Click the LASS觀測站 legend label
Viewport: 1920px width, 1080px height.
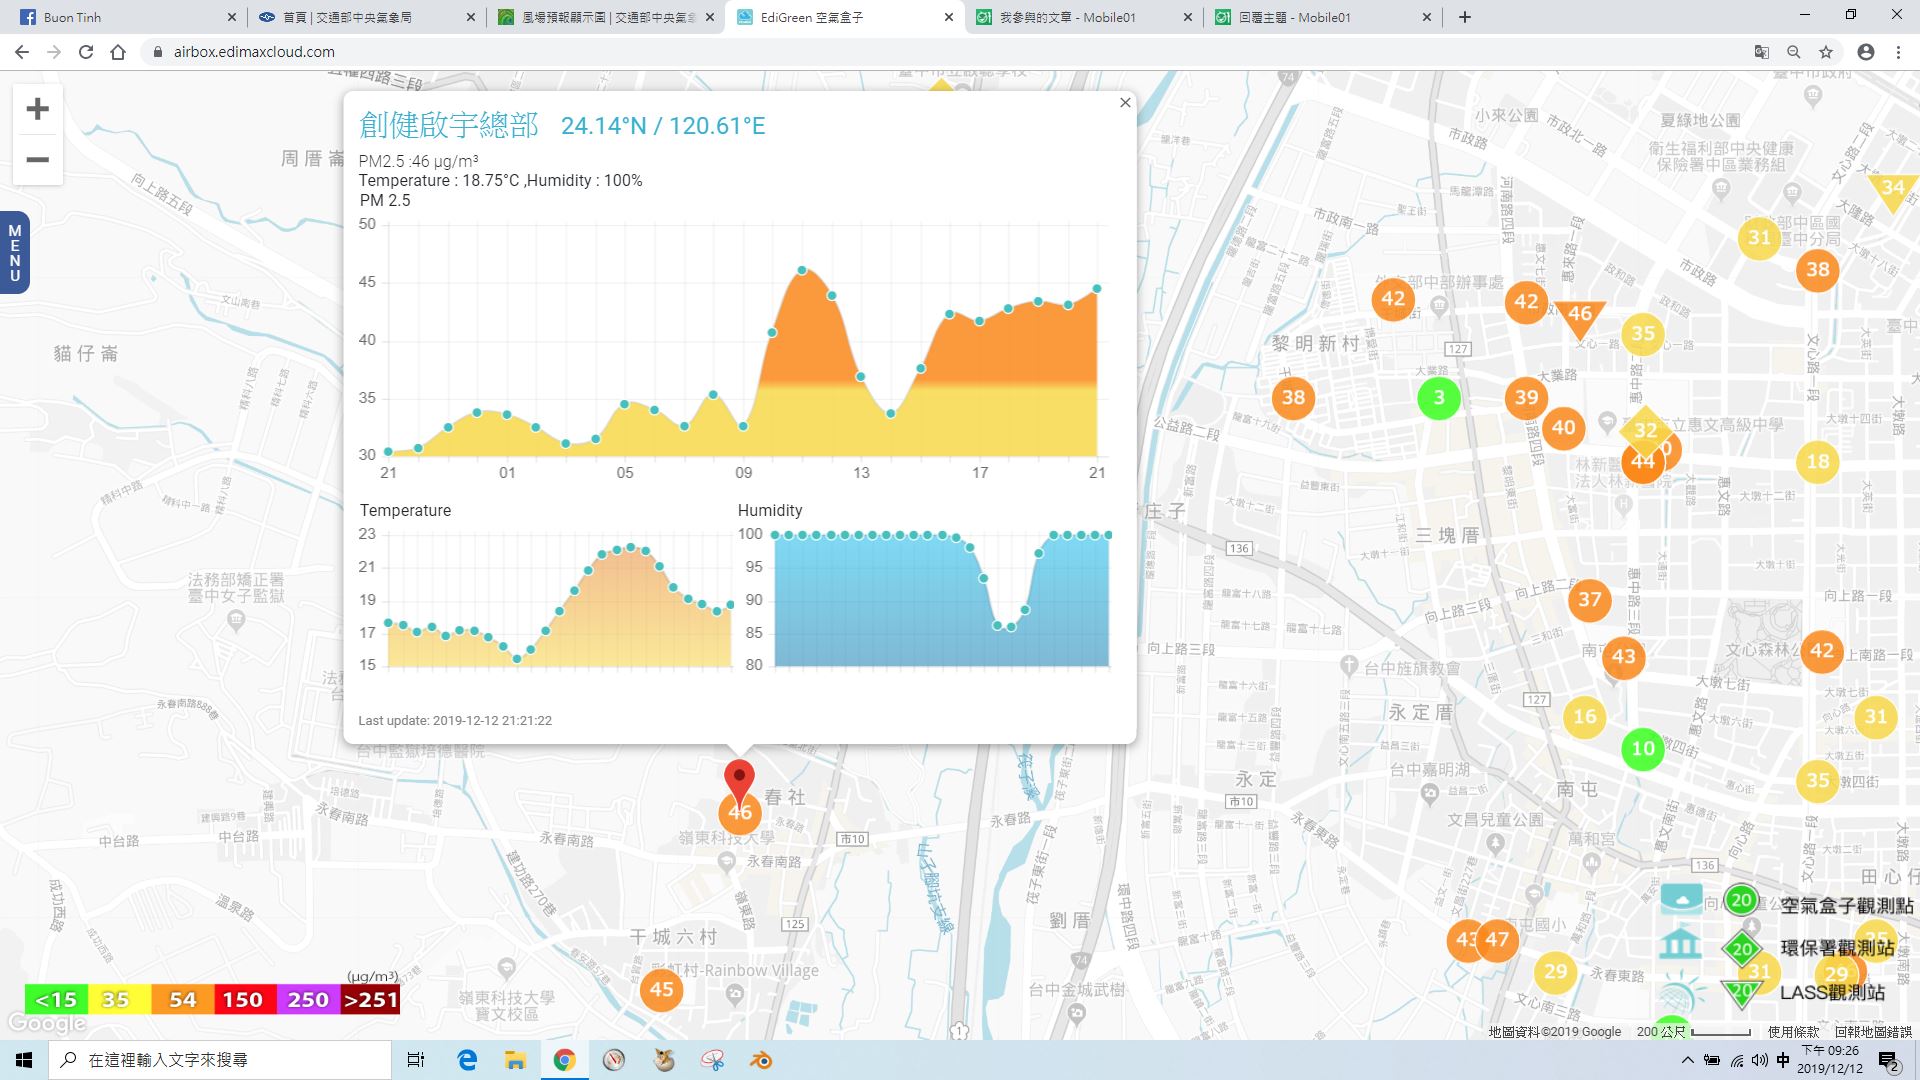1832,992
